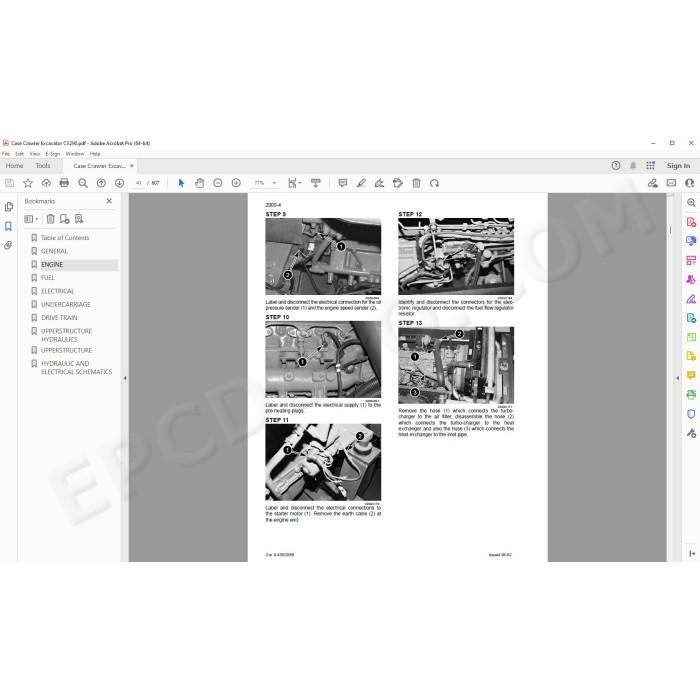The height and width of the screenshot is (700, 700).
Task: Collapse the left navigation pane arrow
Action: [x=125, y=378]
